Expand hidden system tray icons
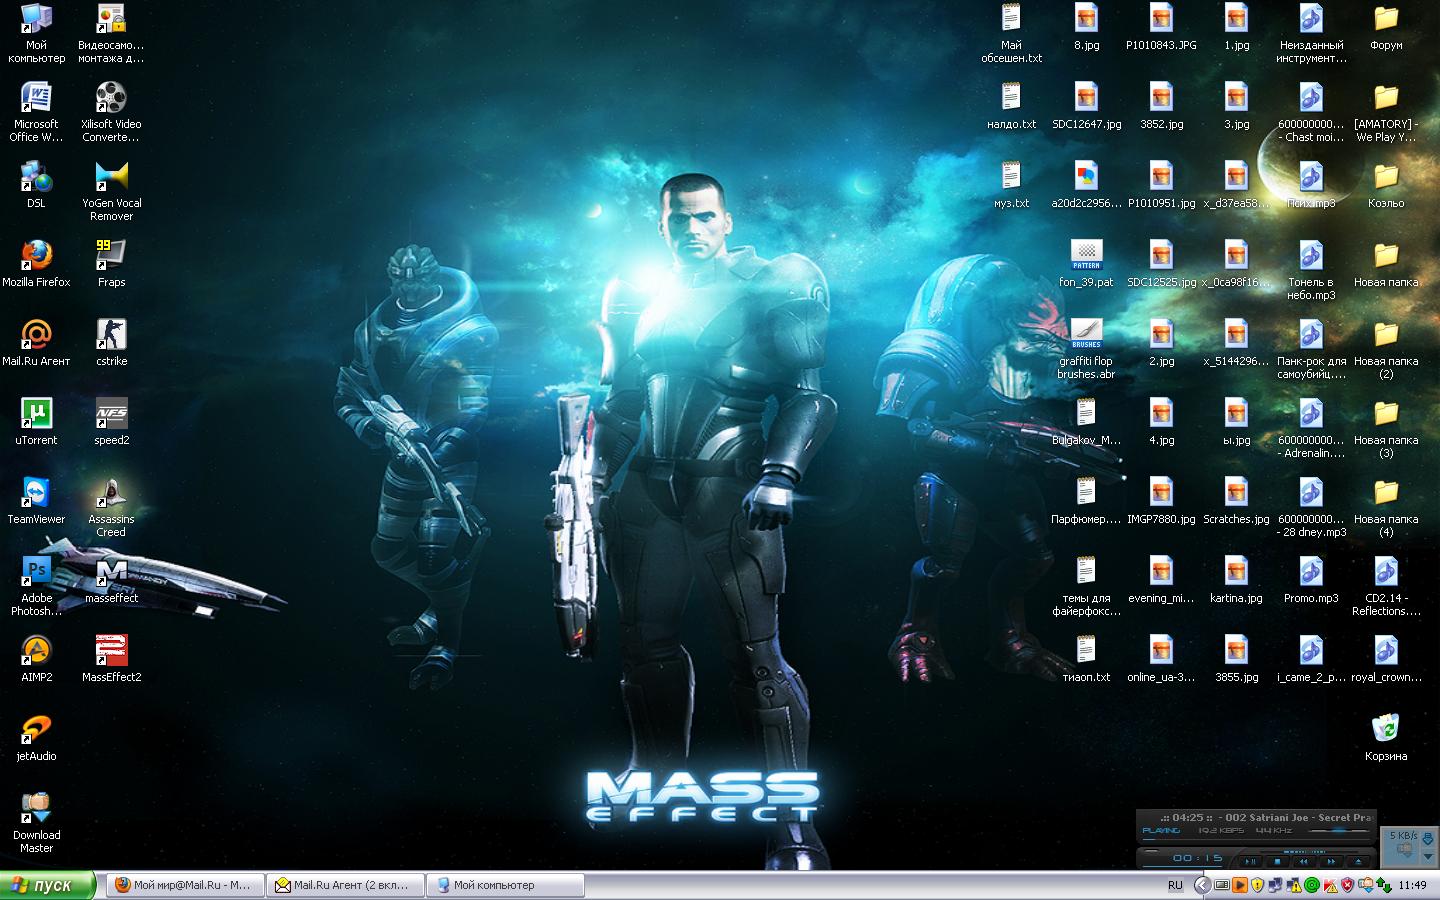Image resolution: width=1440 pixels, height=900 pixels. pos(1203,885)
